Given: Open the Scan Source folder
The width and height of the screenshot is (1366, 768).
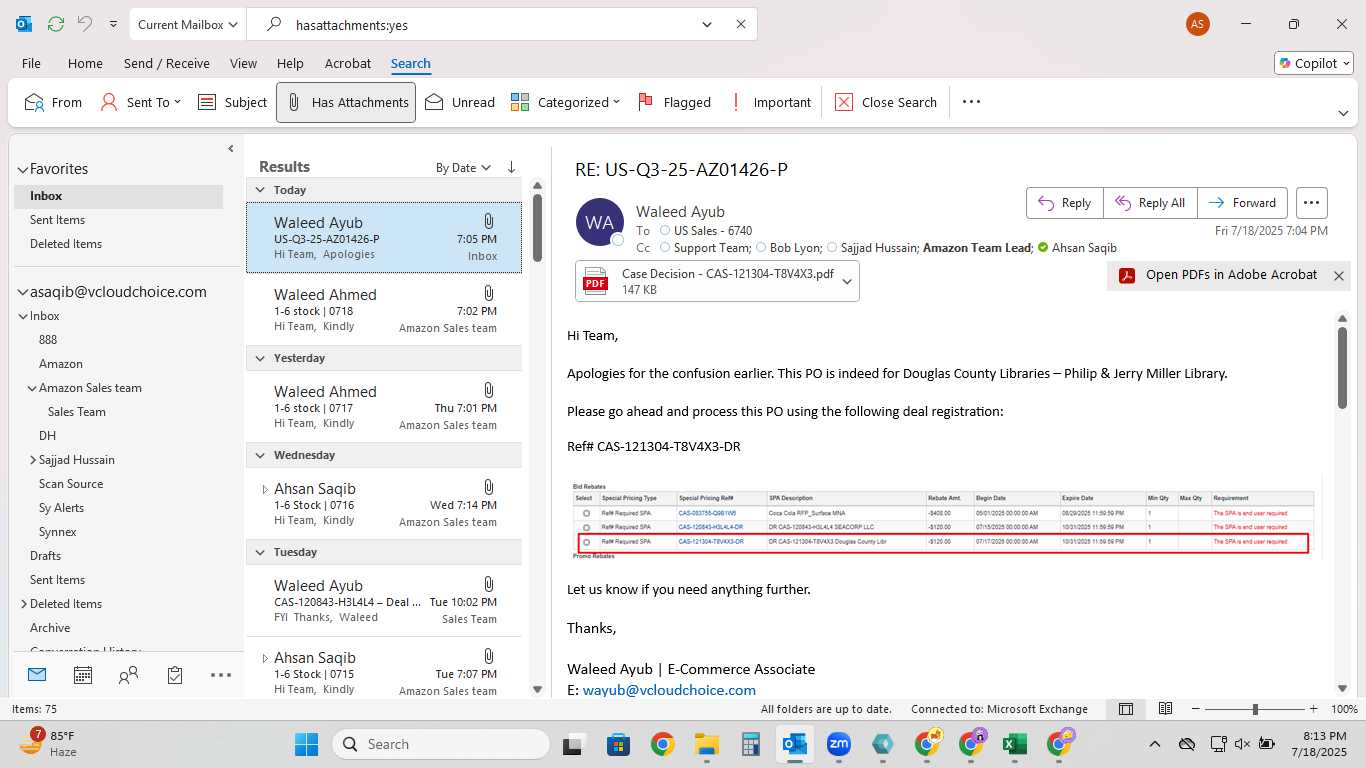Looking at the screenshot, I should point(71,484).
